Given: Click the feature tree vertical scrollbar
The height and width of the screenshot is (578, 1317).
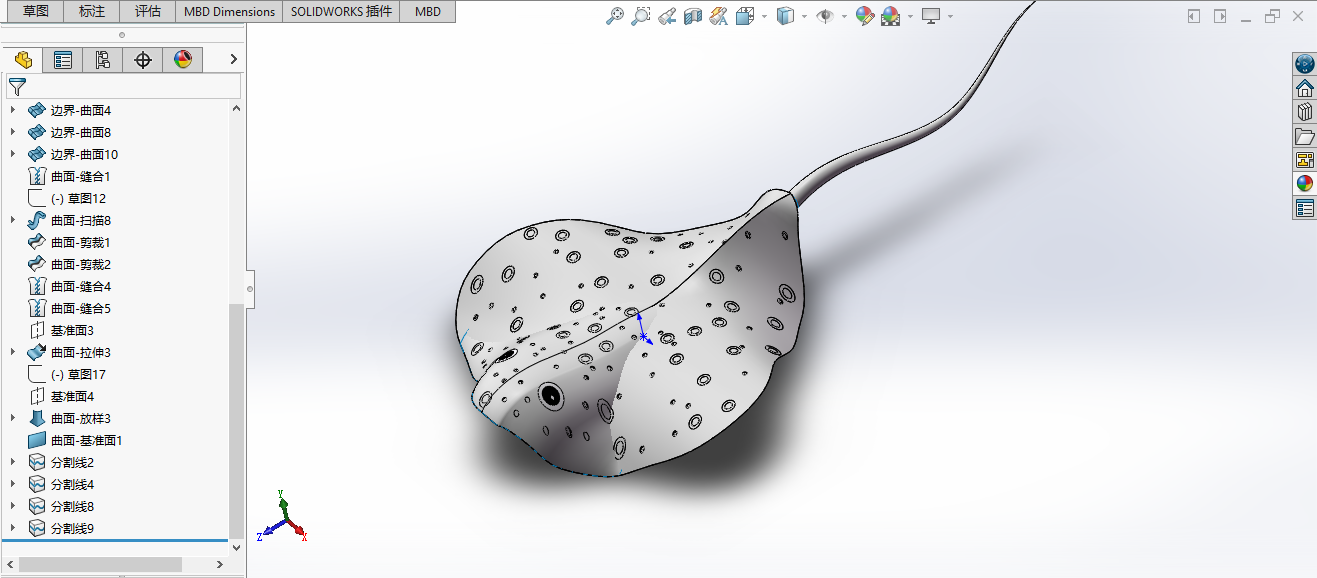Looking at the screenshot, I should [237, 420].
